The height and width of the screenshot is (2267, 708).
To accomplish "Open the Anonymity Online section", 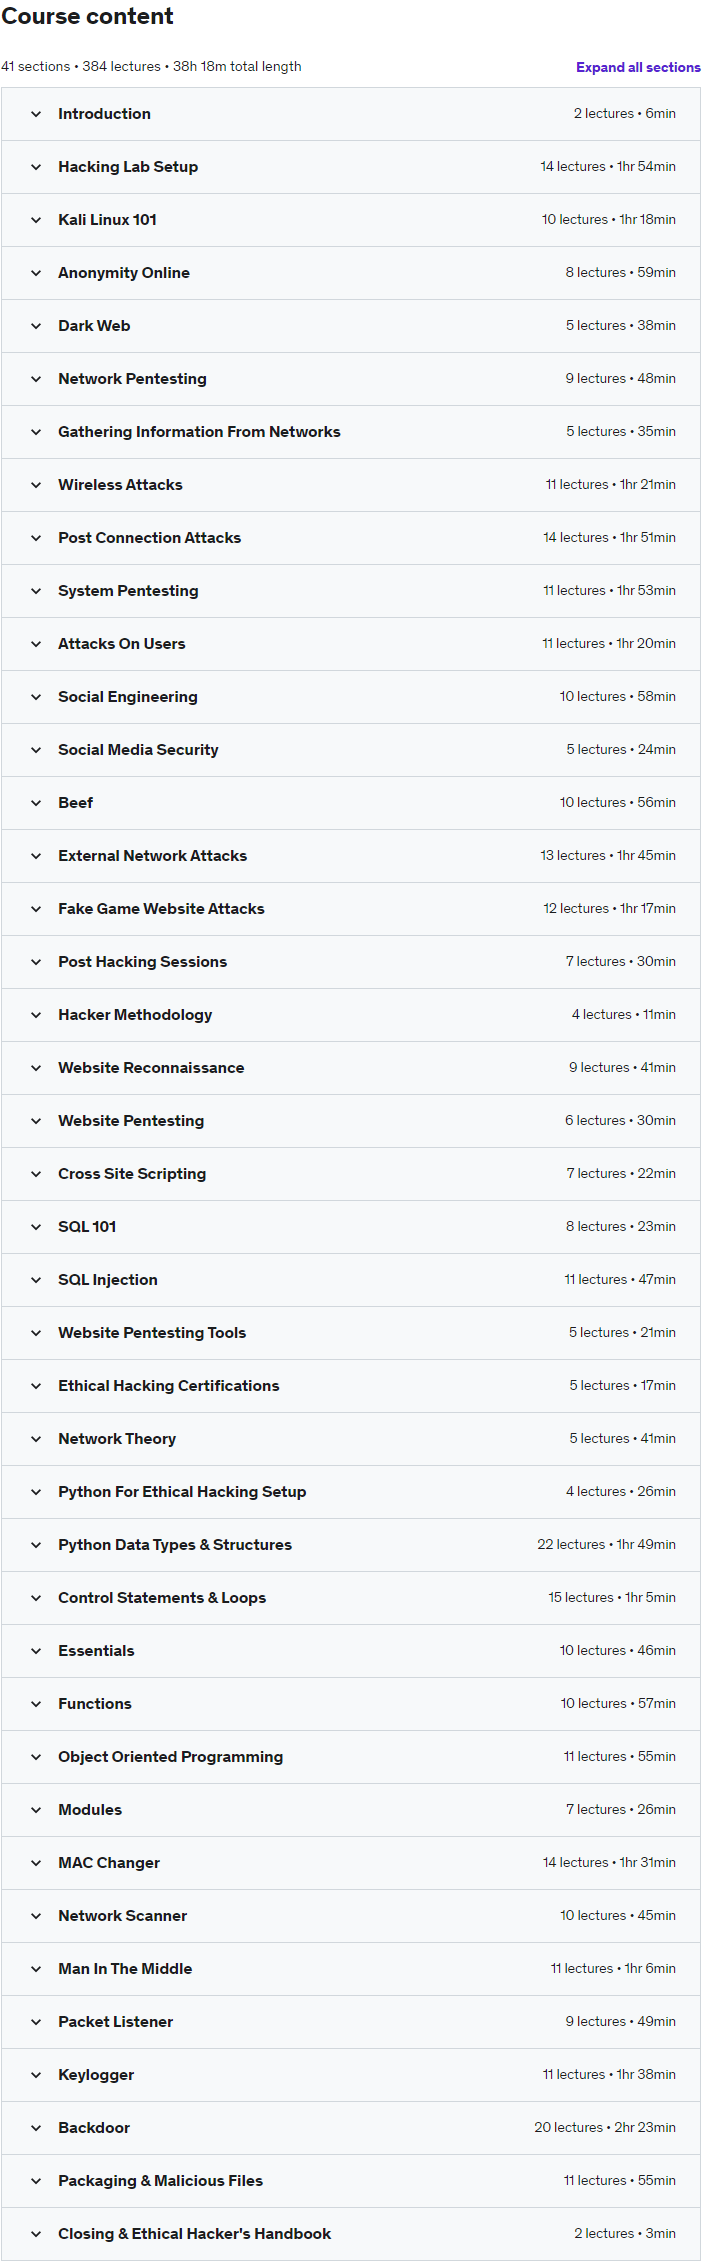I will click(x=124, y=273).
